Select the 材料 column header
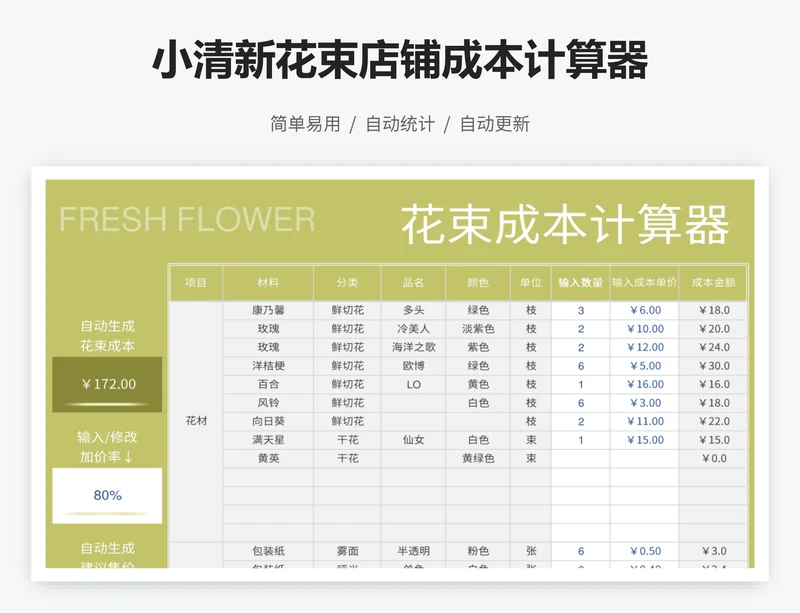This screenshot has width=800, height=613. click(268, 283)
